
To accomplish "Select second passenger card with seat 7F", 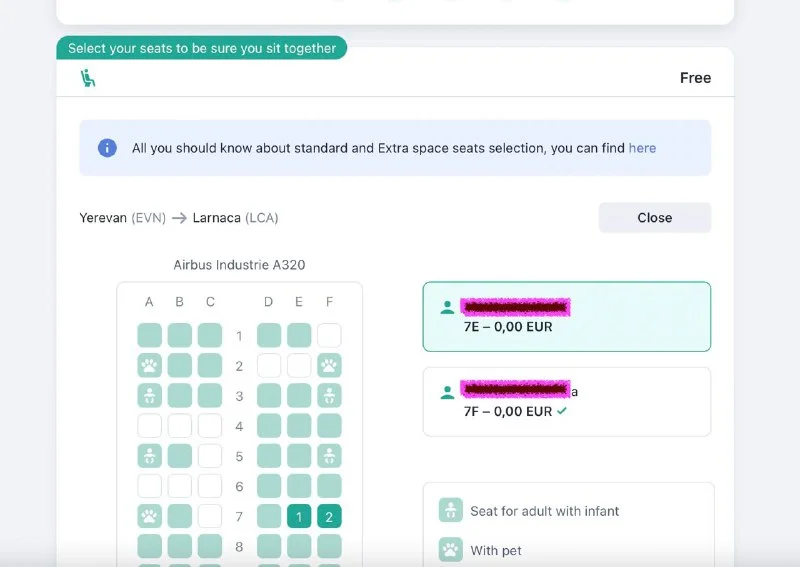I will (566, 401).
